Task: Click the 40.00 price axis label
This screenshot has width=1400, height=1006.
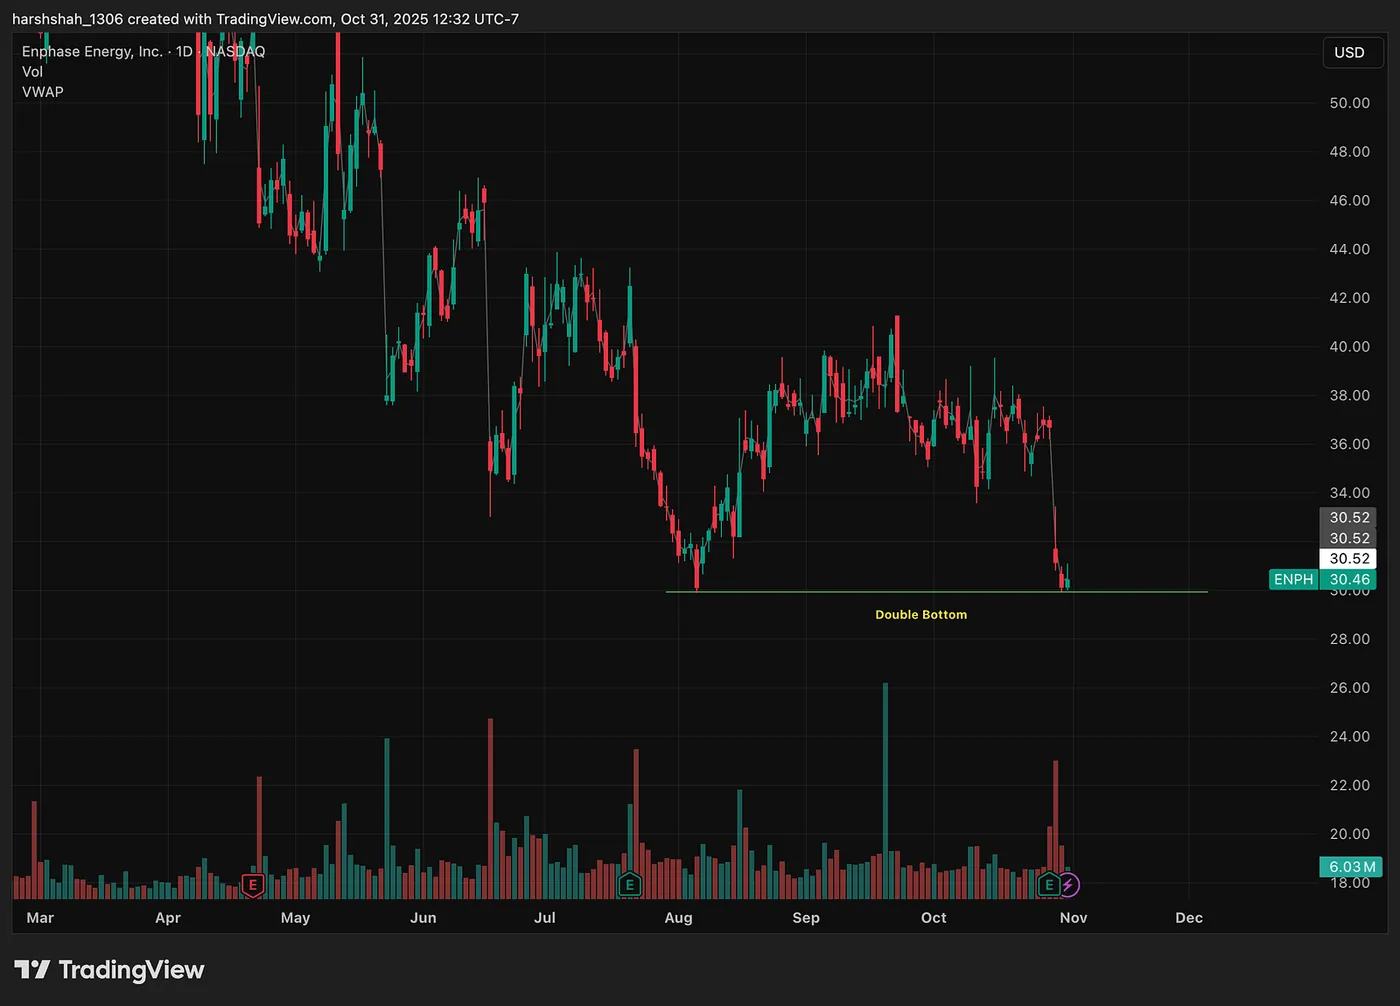Action: point(1349,346)
